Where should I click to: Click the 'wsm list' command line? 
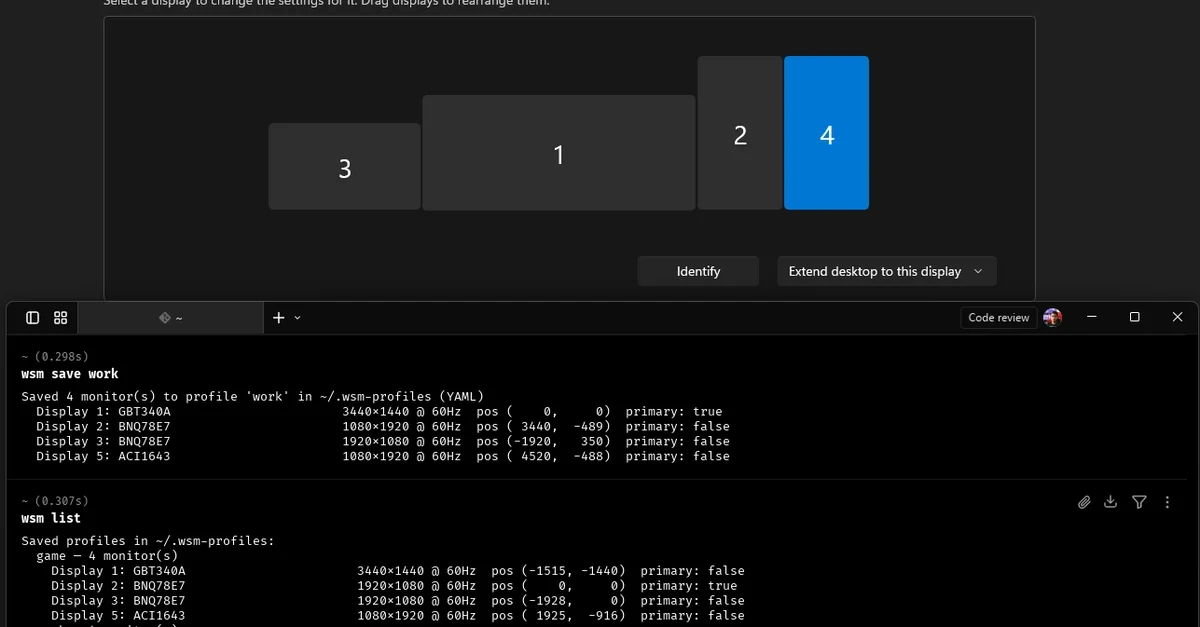click(51, 518)
